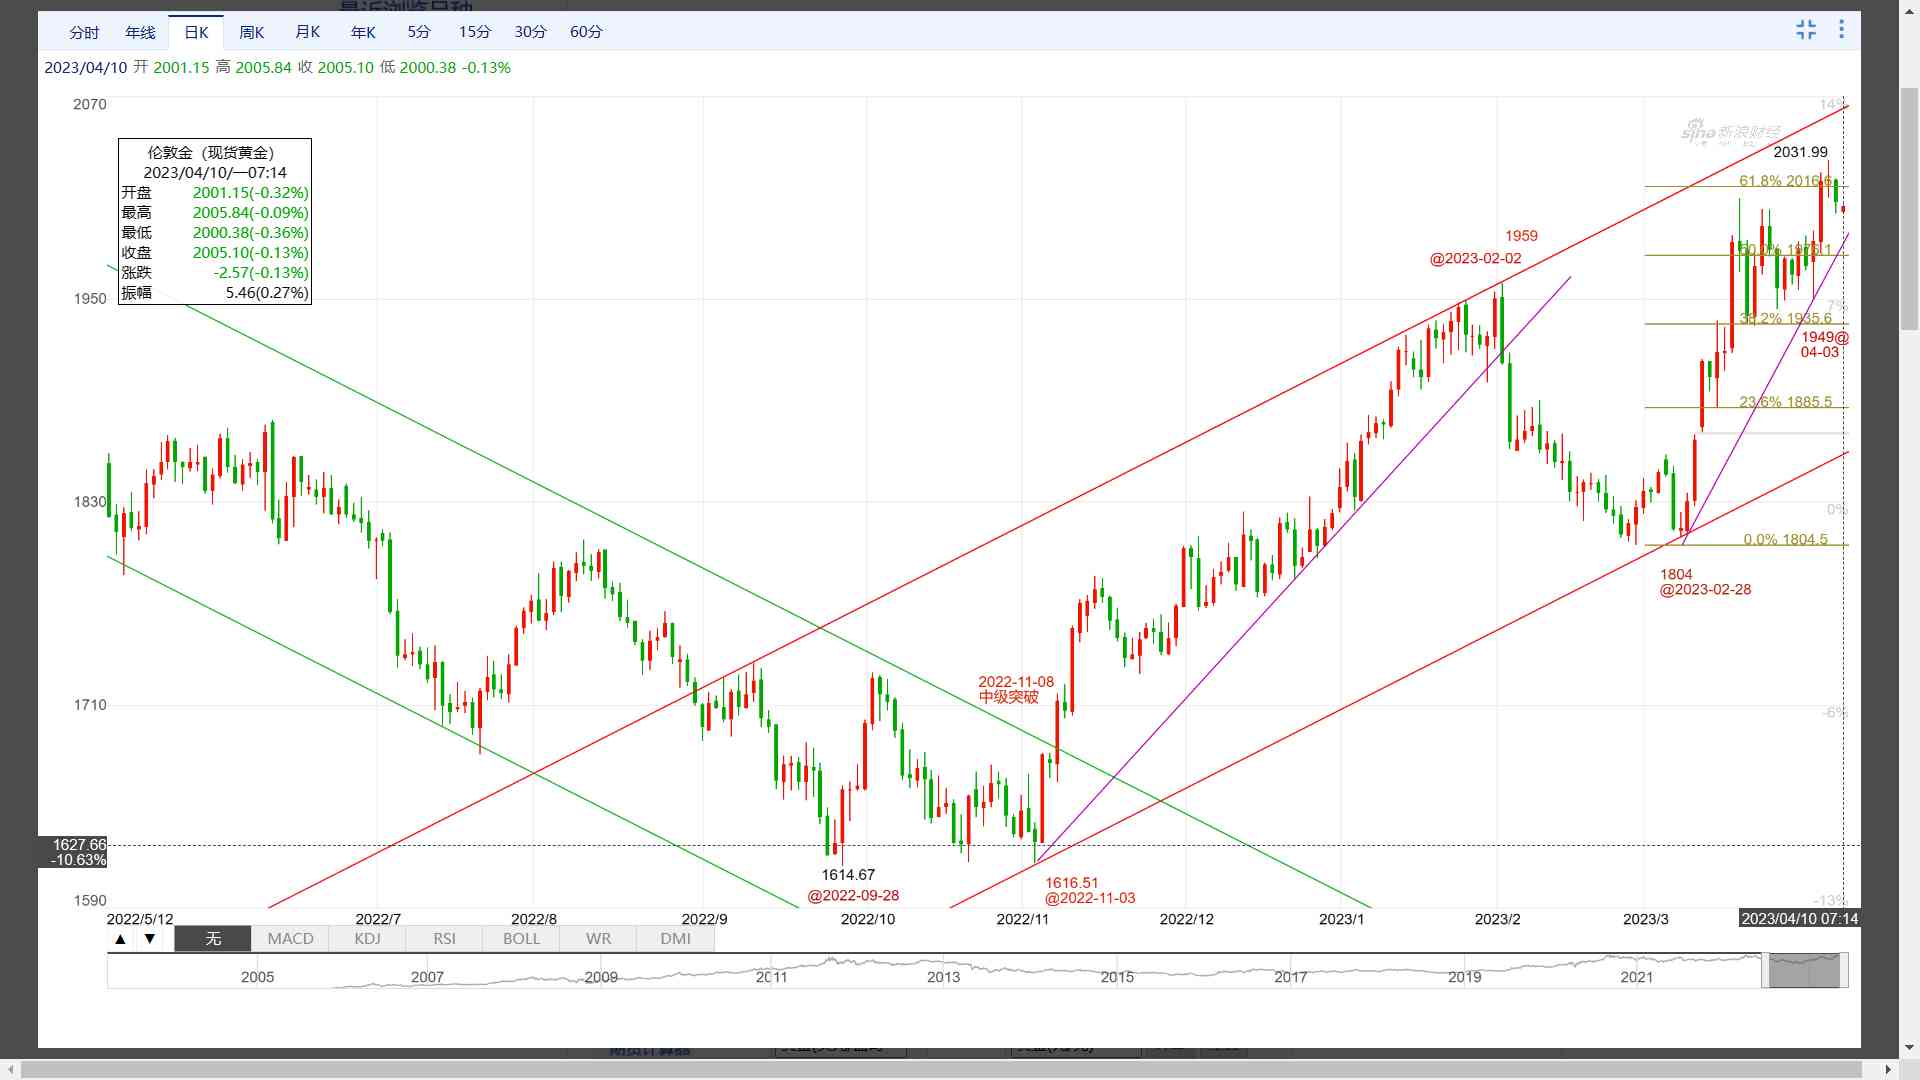Select the 无 indicator option
Screen dimensions: 1920x1080
tap(213, 939)
